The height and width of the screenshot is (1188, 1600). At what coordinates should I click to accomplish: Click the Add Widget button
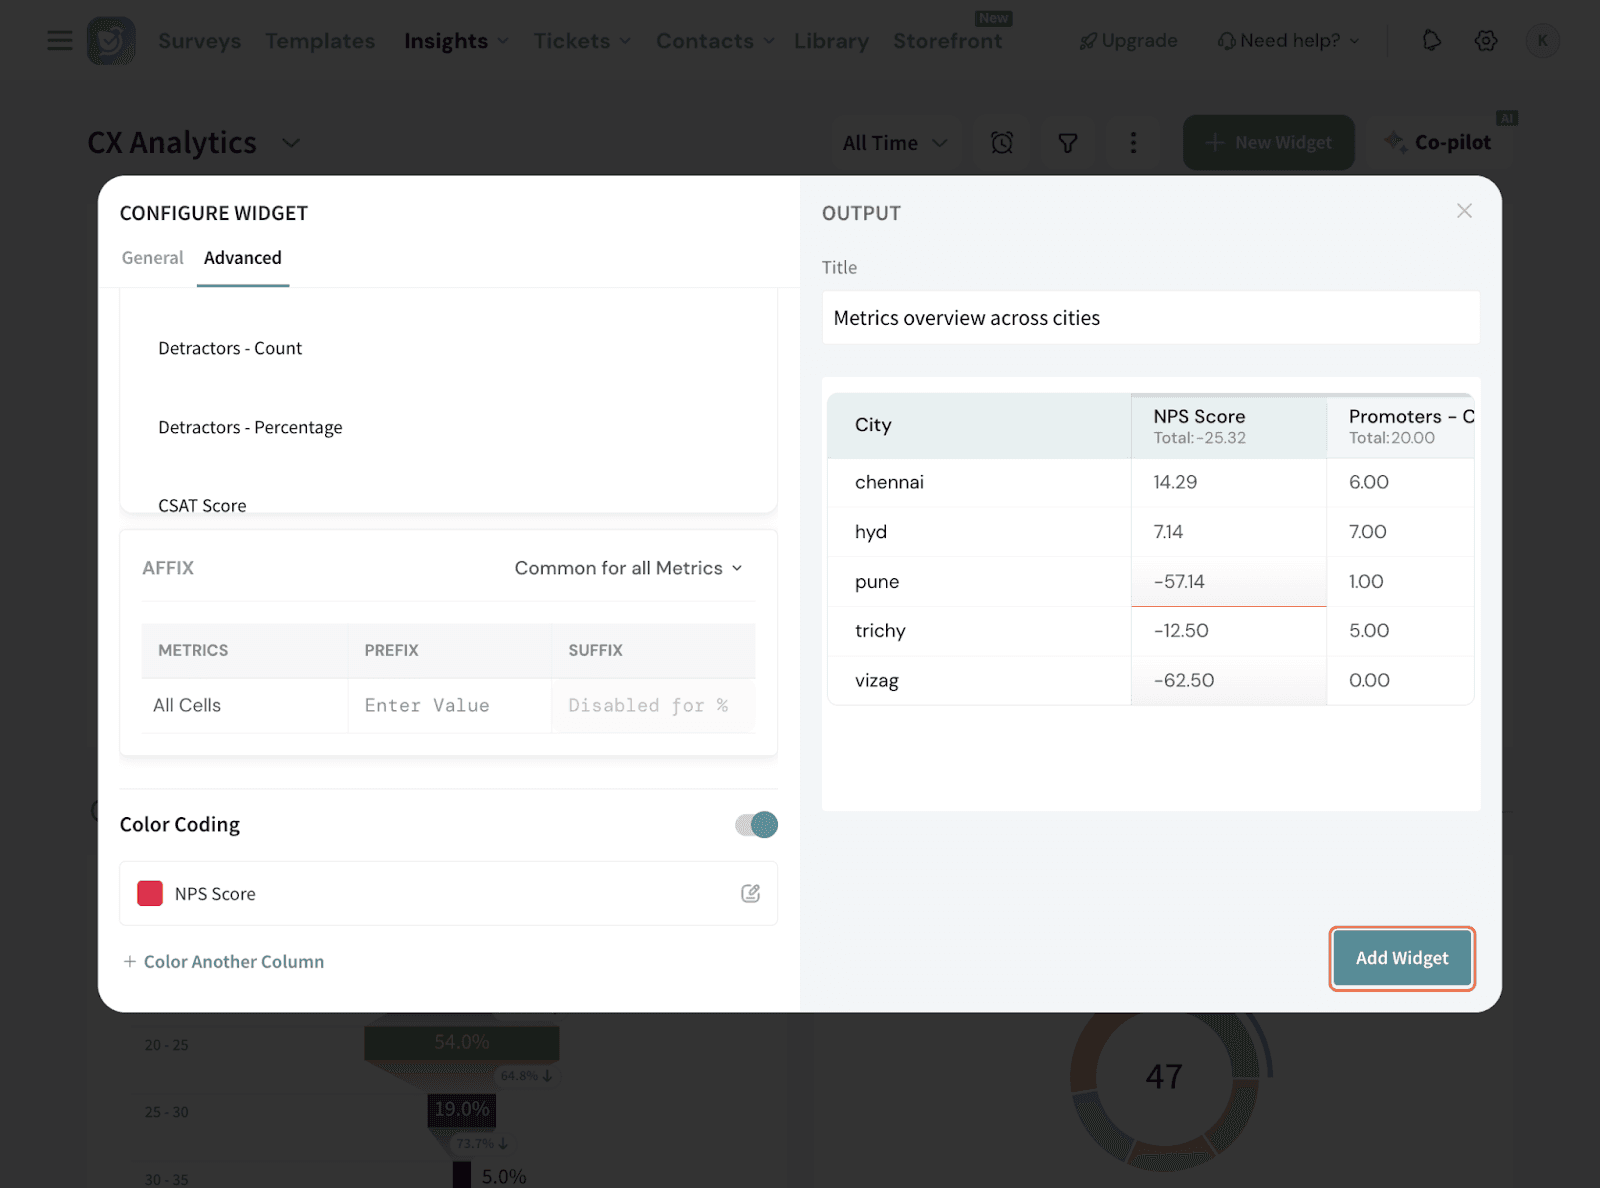click(x=1401, y=958)
